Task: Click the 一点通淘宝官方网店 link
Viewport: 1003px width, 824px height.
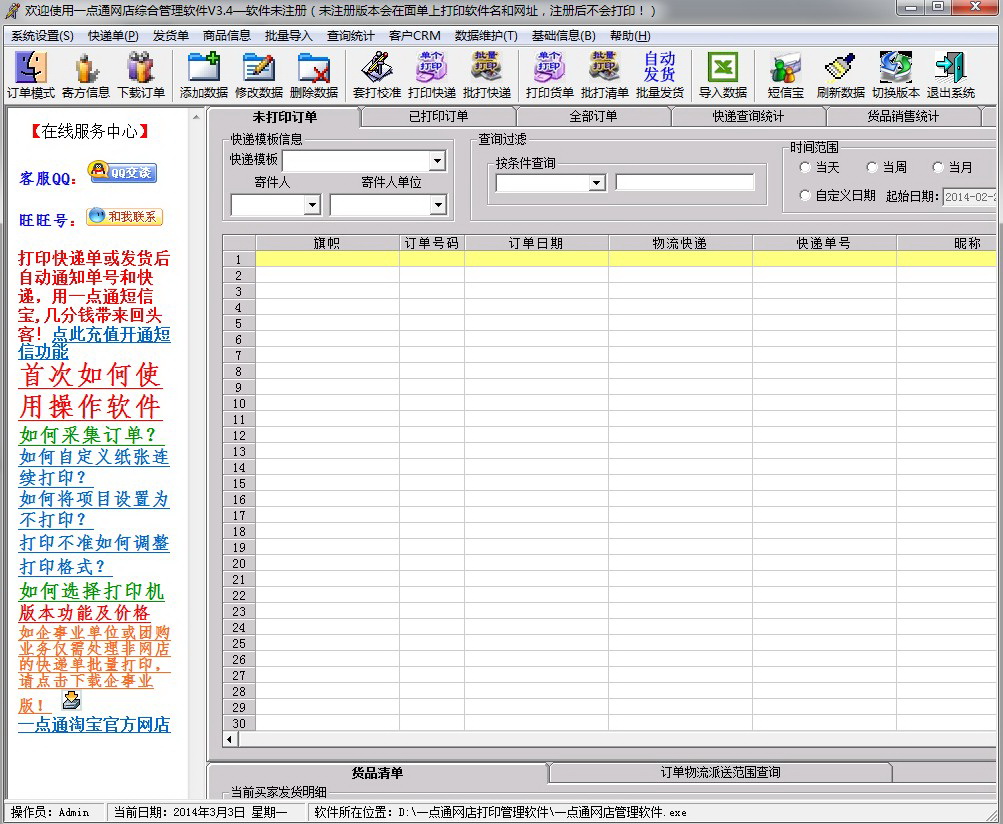Action: click(x=93, y=726)
